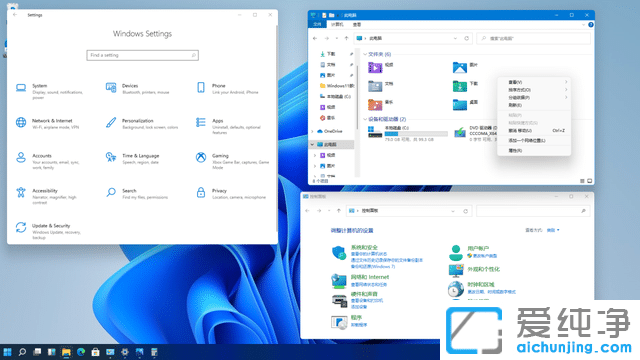The width and height of the screenshot is (640, 360).
Task: Open Update & Security settings
Action: tap(48, 231)
